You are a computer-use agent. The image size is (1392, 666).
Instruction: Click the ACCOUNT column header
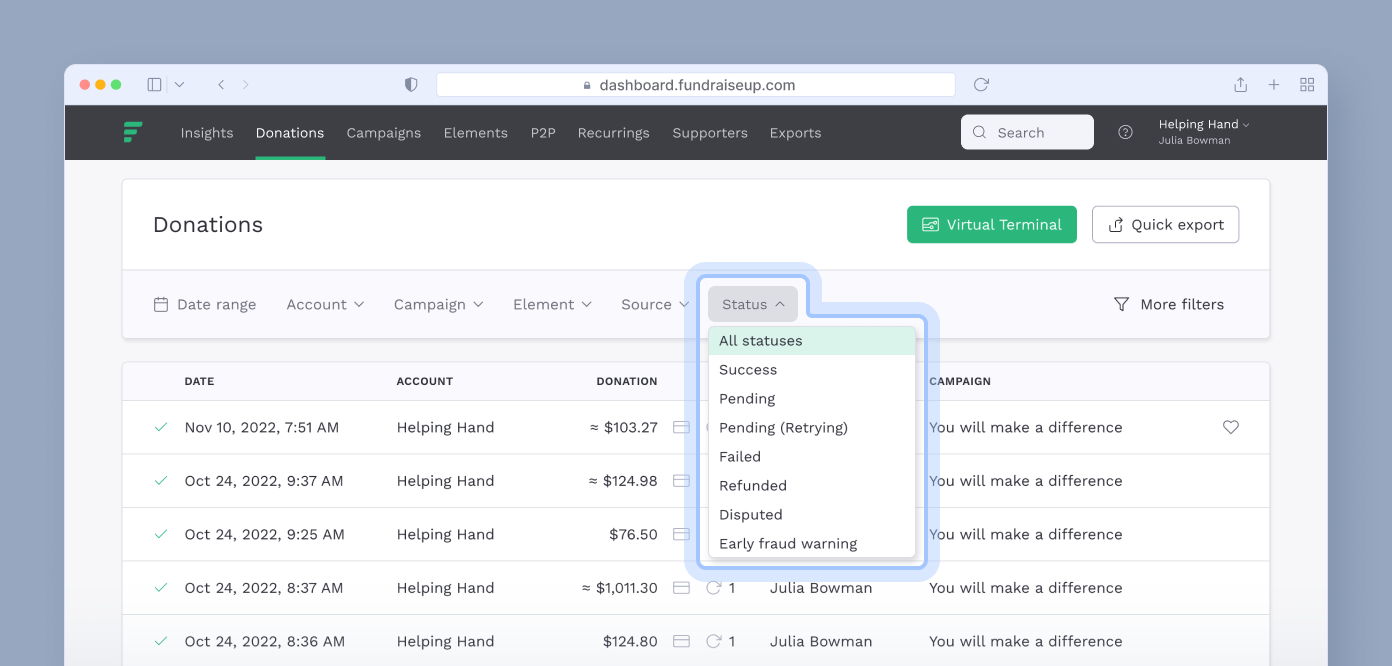pos(425,381)
